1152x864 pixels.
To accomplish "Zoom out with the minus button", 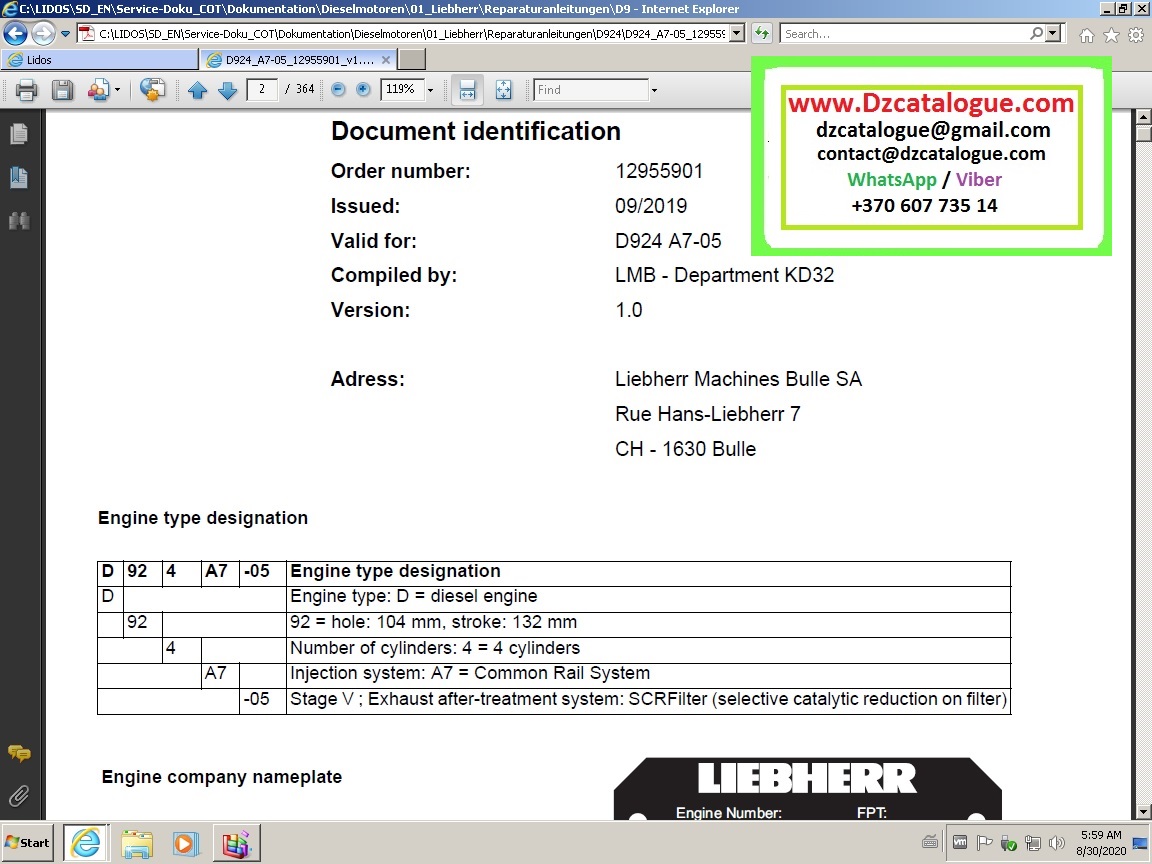I will tap(338, 89).
